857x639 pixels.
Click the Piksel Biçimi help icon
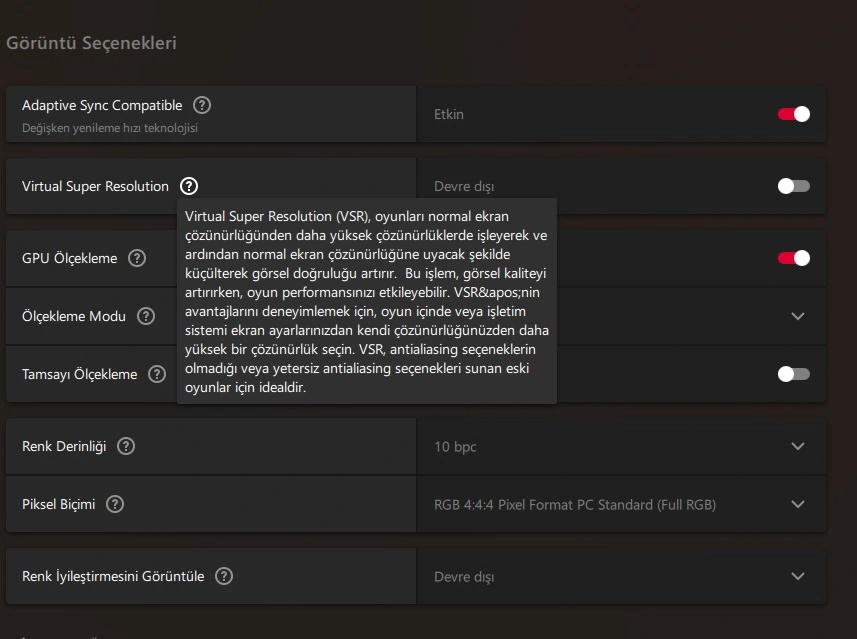(115, 504)
